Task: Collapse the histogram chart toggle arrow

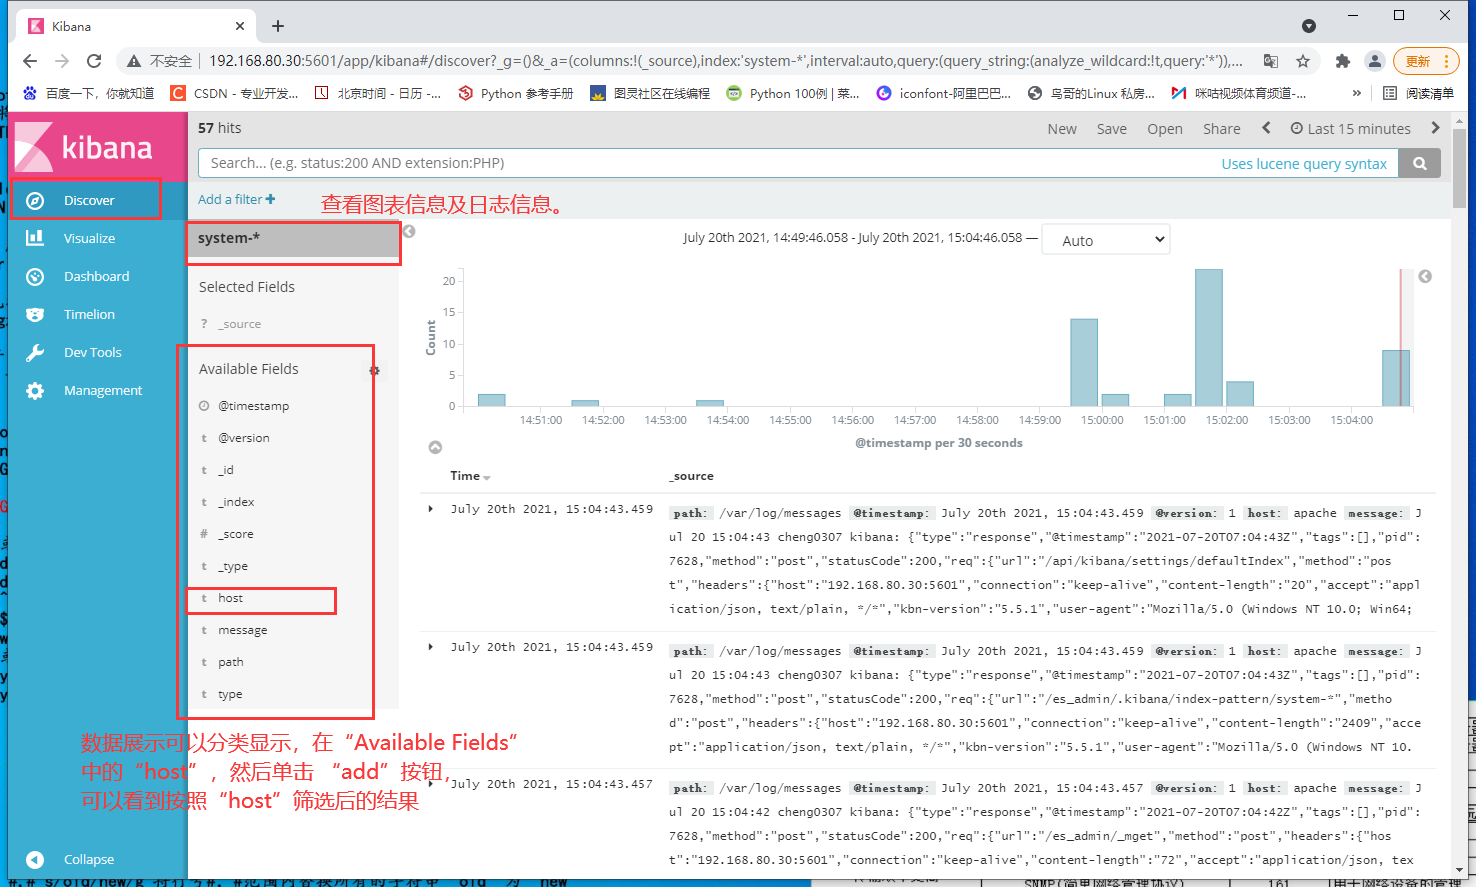Action: pos(435,447)
